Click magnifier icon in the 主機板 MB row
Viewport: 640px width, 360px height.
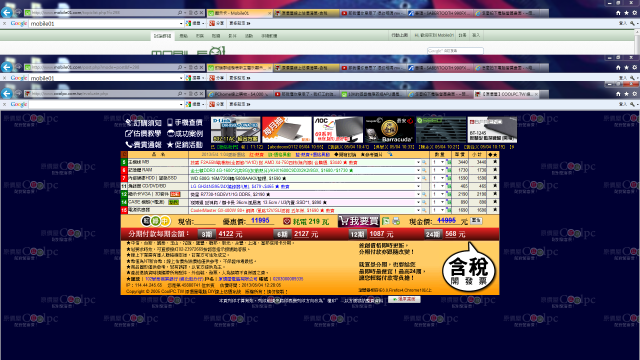click(x=424, y=162)
